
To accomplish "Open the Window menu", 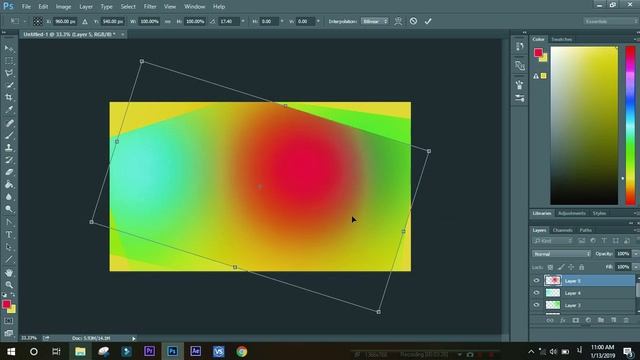I will 194,7.
